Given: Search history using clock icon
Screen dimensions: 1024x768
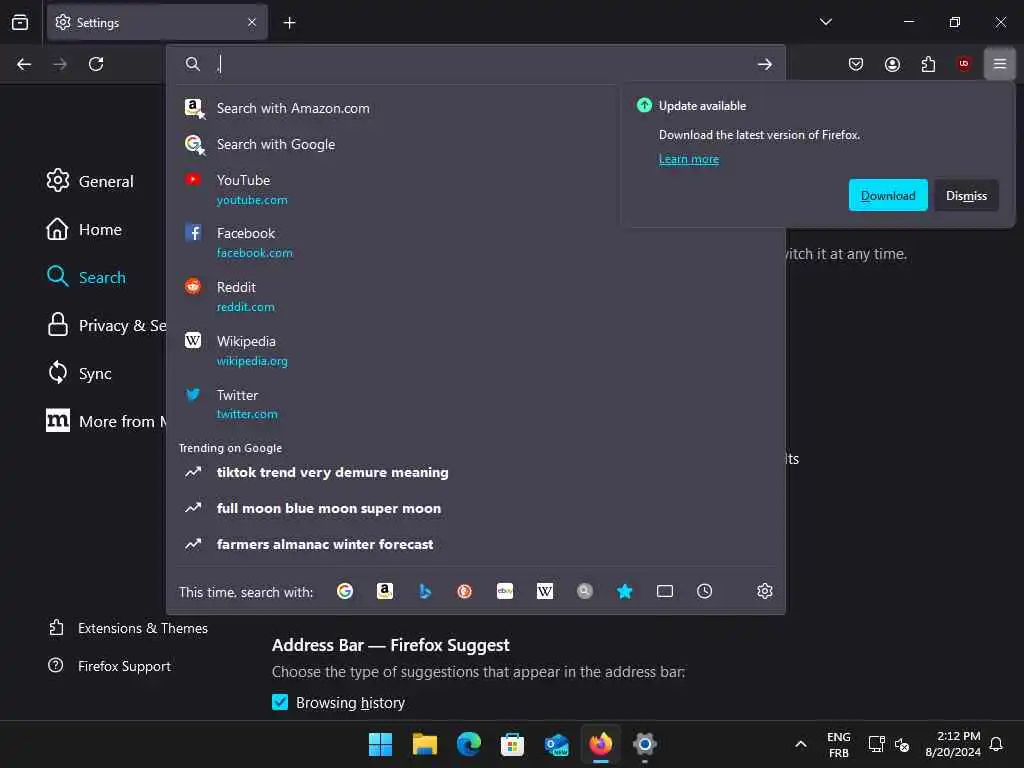Looking at the screenshot, I should pyautogui.click(x=705, y=591).
